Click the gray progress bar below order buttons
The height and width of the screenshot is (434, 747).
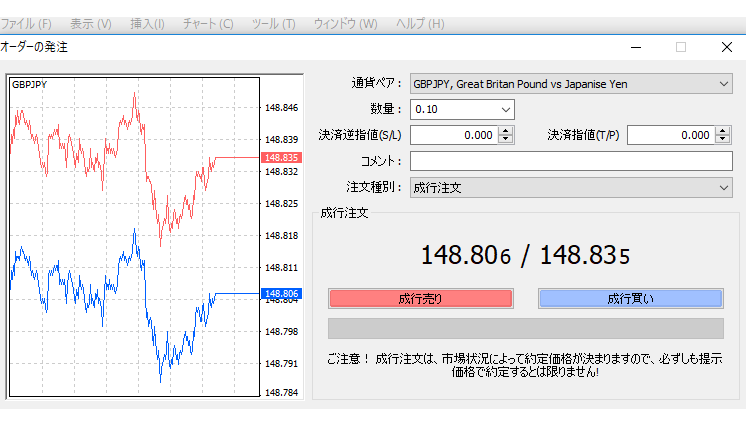(525, 329)
